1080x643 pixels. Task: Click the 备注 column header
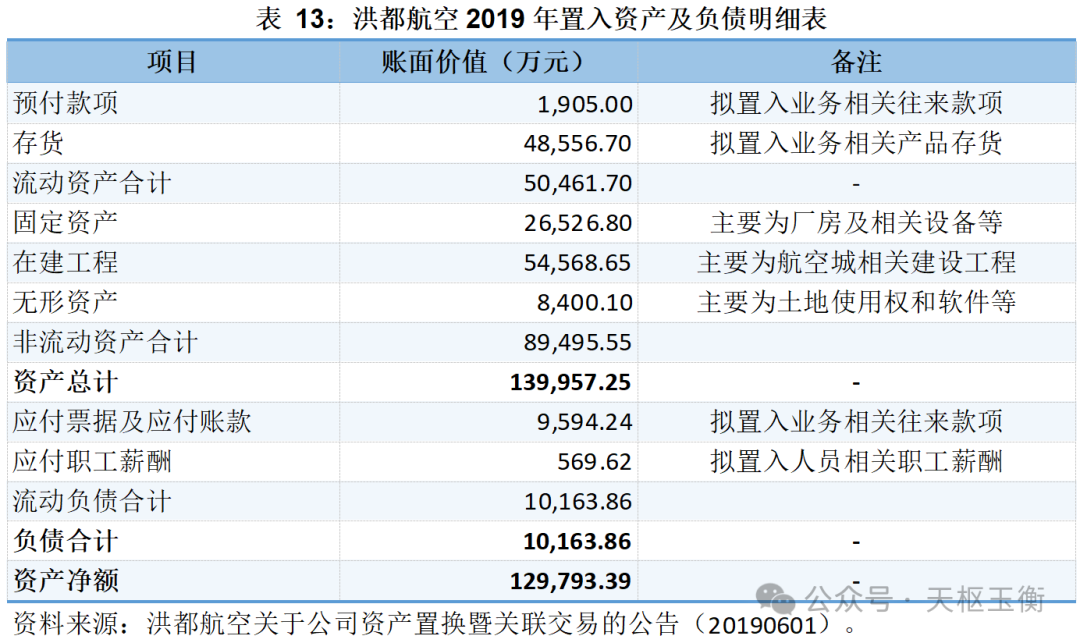pos(856,62)
